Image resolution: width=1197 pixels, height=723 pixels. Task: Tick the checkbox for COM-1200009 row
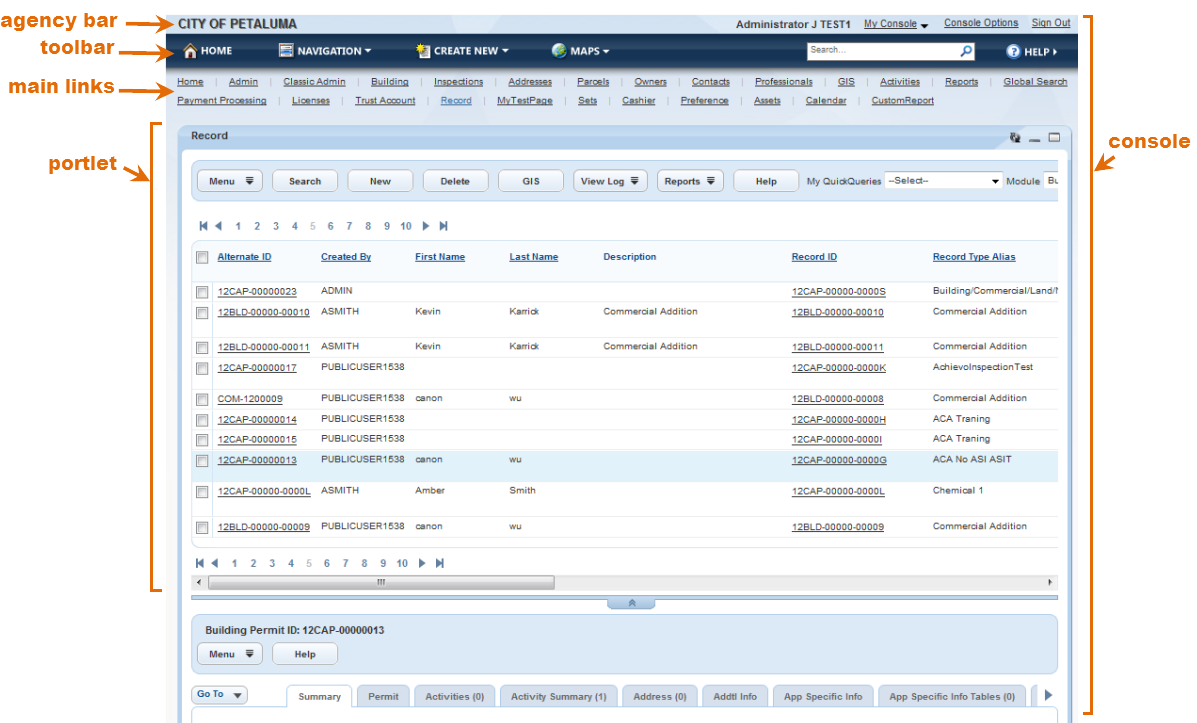click(202, 399)
